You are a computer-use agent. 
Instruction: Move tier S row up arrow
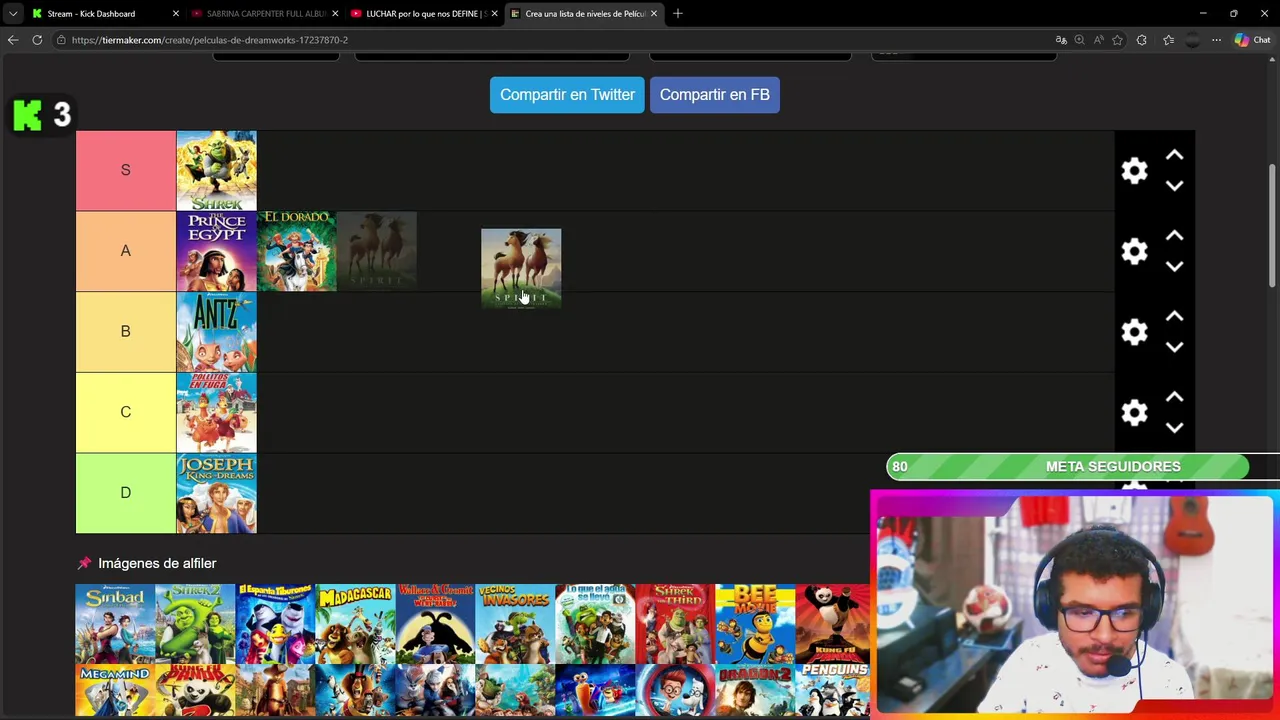[x=1174, y=156]
